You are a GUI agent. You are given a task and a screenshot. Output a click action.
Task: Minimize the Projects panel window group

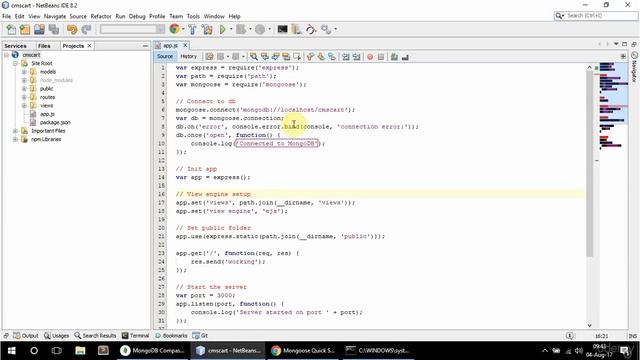(x=145, y=46)
